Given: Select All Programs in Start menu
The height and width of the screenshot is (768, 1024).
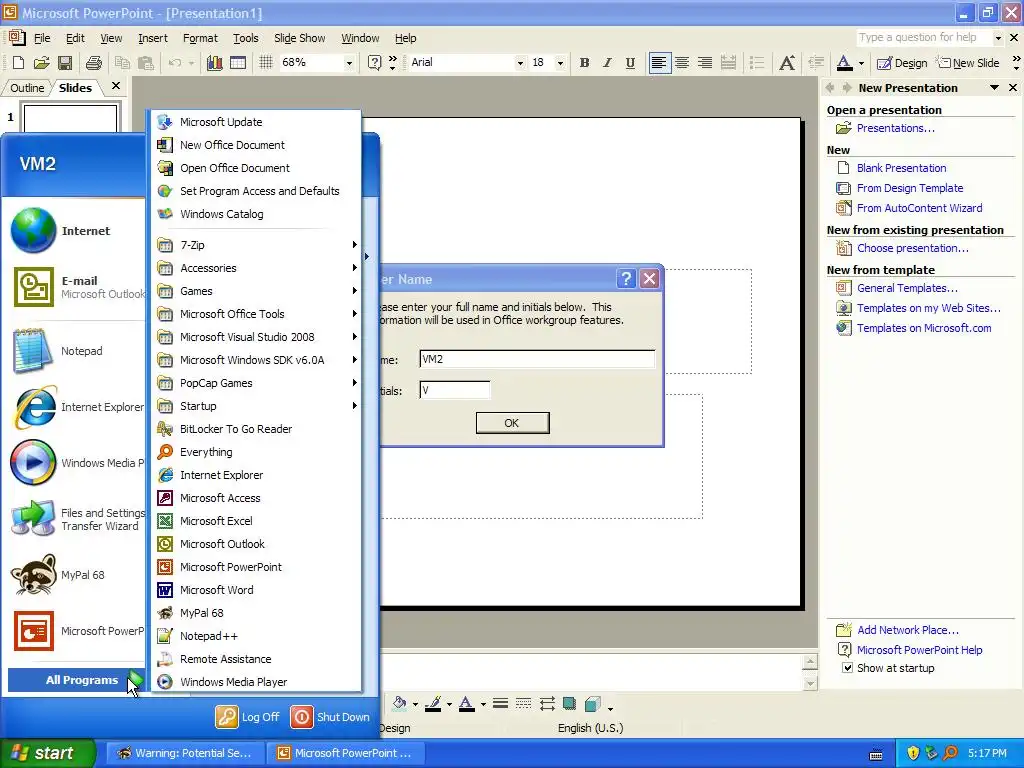Looking at the screenshot, I should (x=75, y=680).
